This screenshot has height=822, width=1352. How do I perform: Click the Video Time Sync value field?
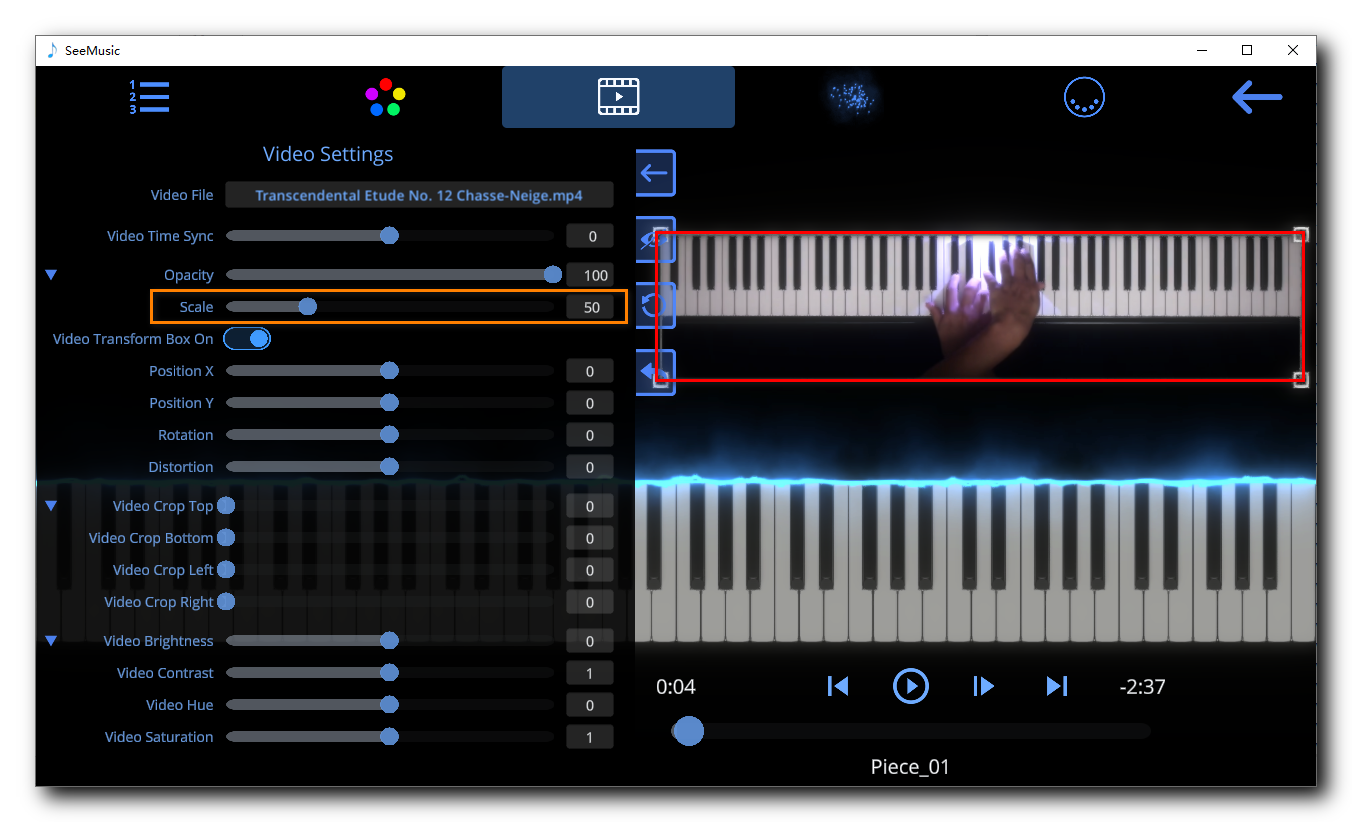click(590, 236)
